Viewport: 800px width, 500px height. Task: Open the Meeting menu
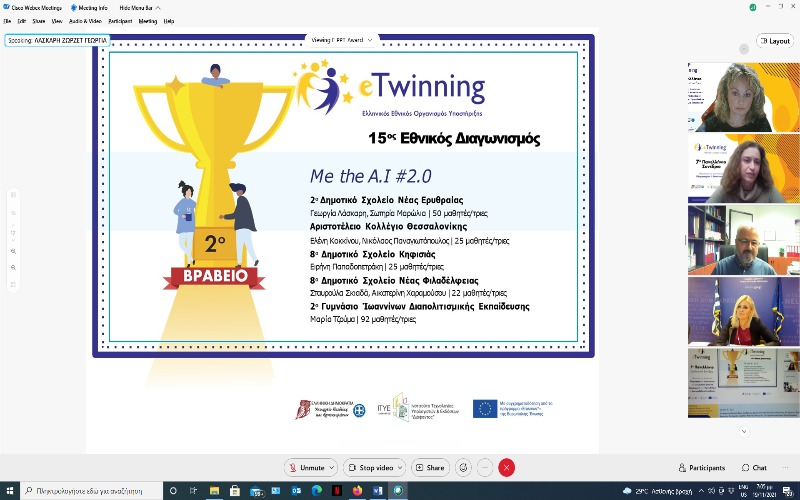pyautogui.click(x=148, y=21)
